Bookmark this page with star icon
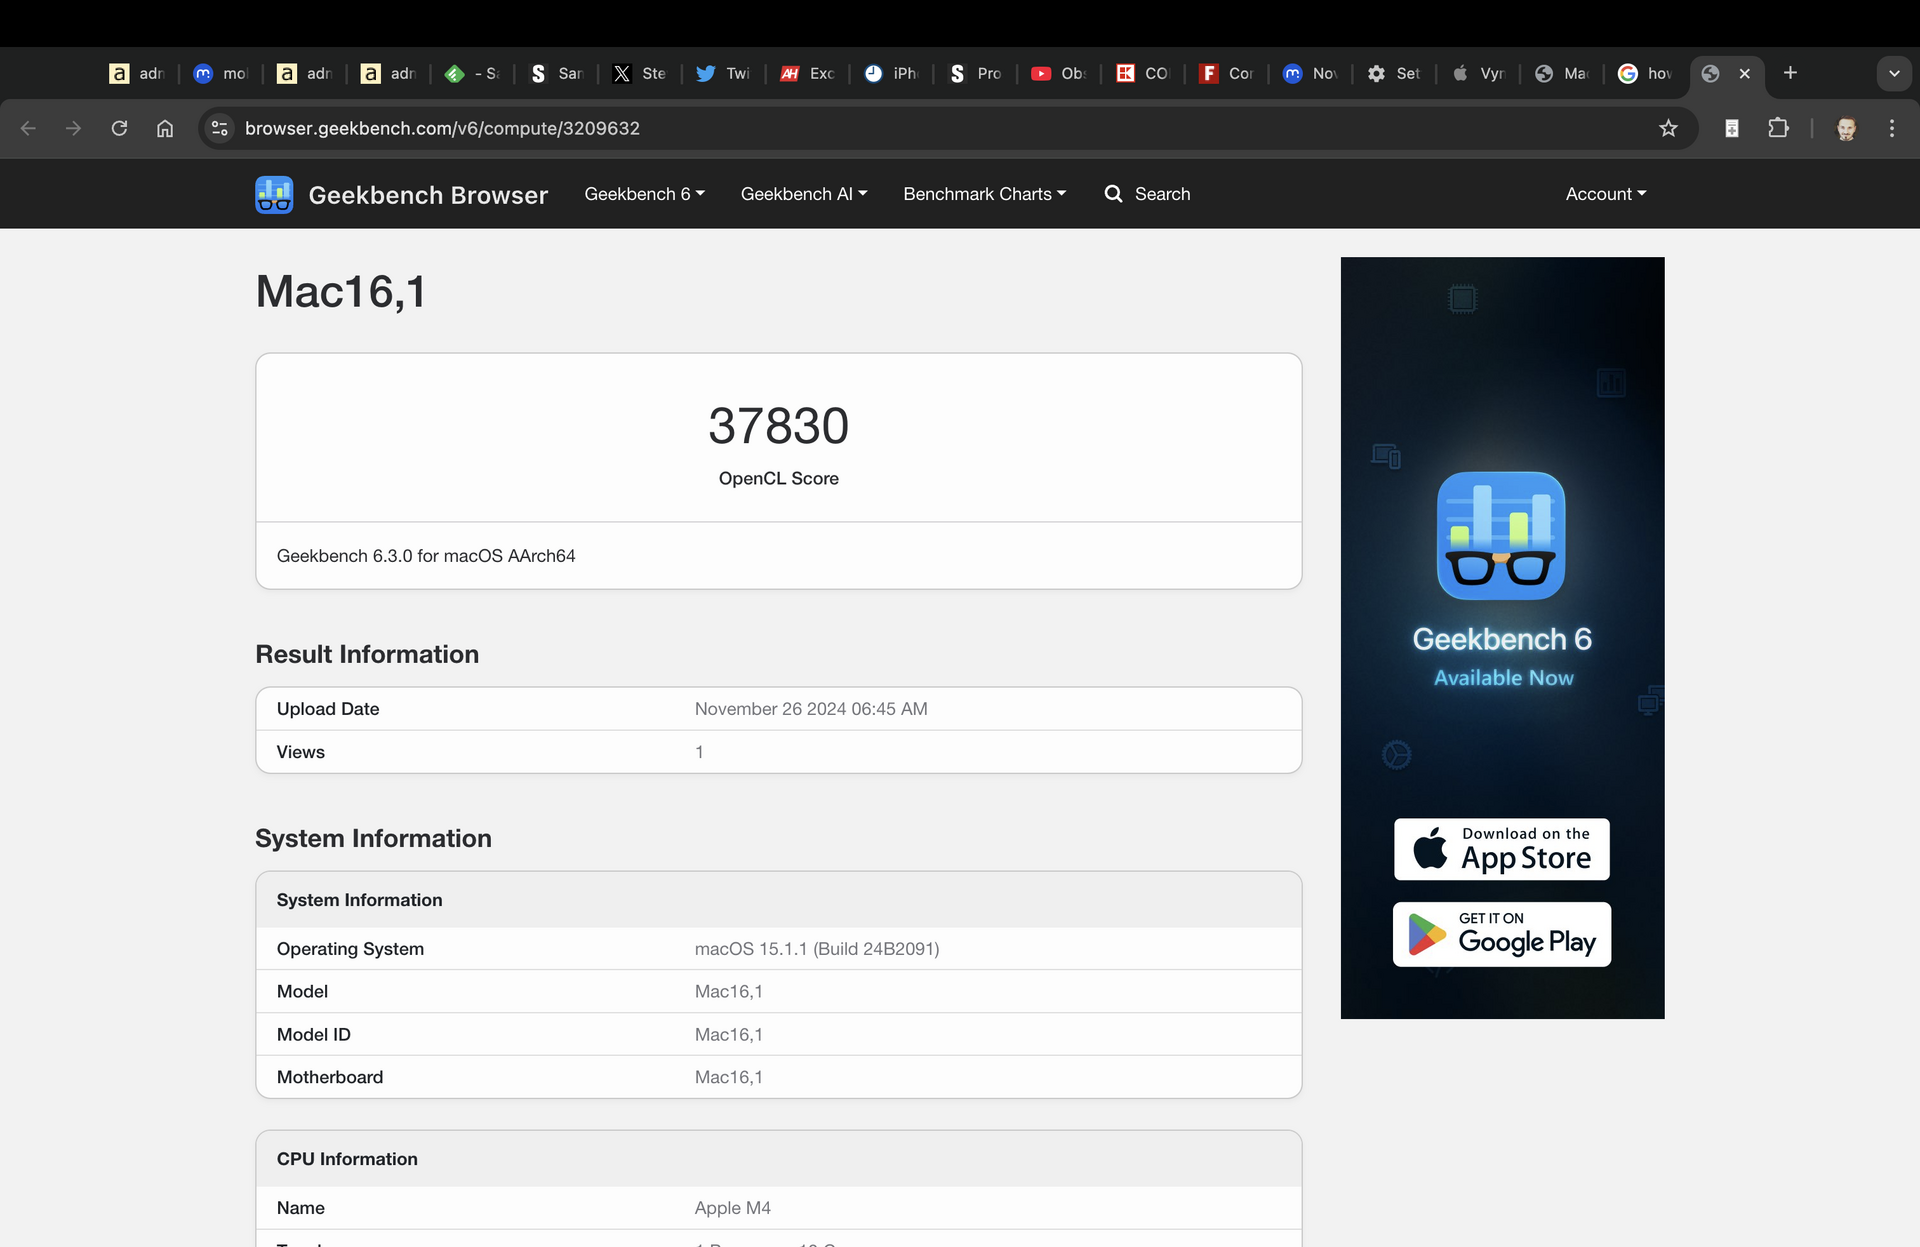This screenshot has height=1247, width=1920. [1668, 128]
